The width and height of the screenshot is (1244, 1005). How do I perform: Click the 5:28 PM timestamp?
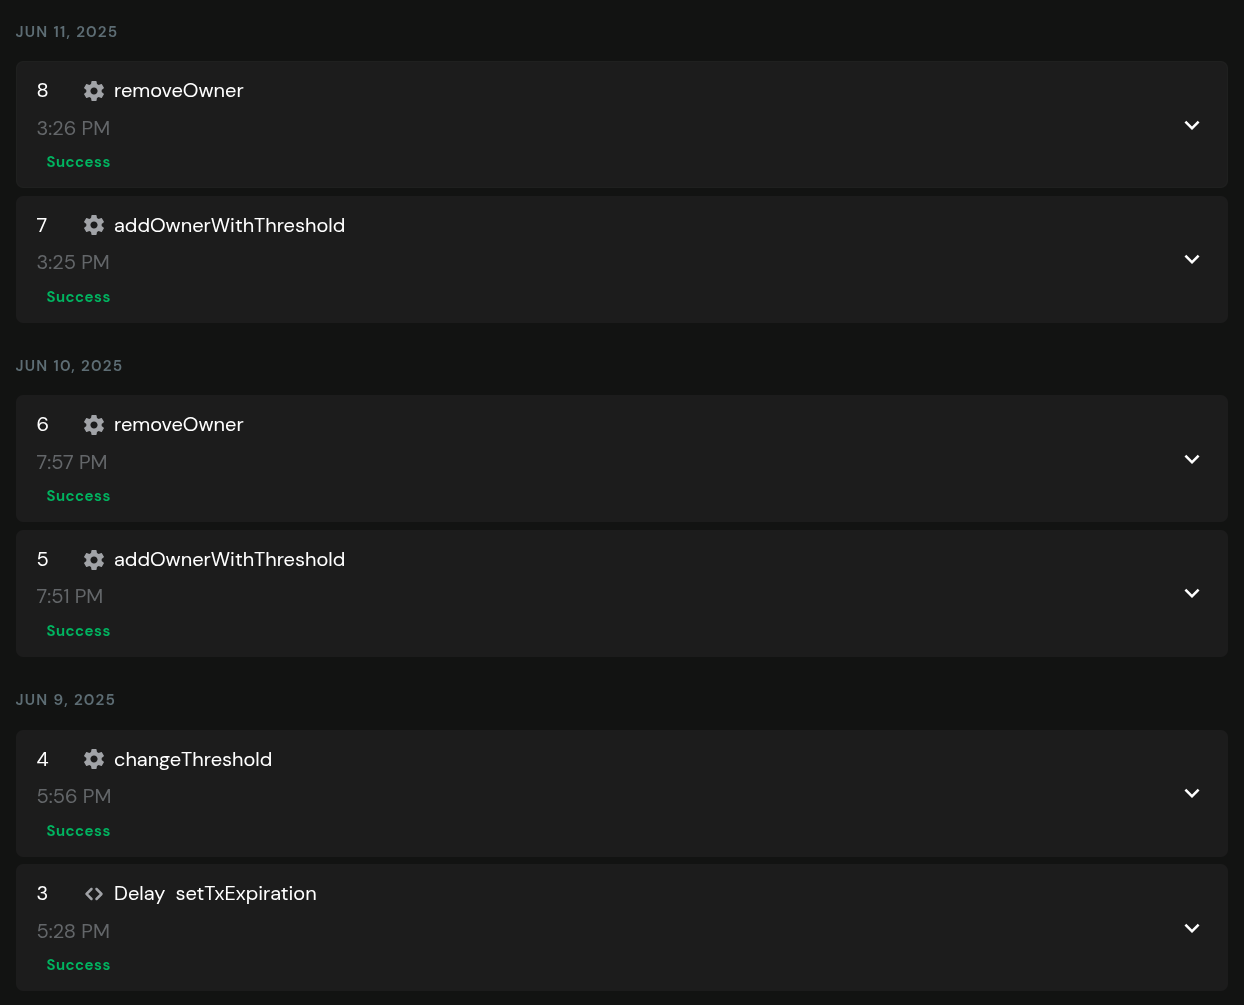click(73, 931)
